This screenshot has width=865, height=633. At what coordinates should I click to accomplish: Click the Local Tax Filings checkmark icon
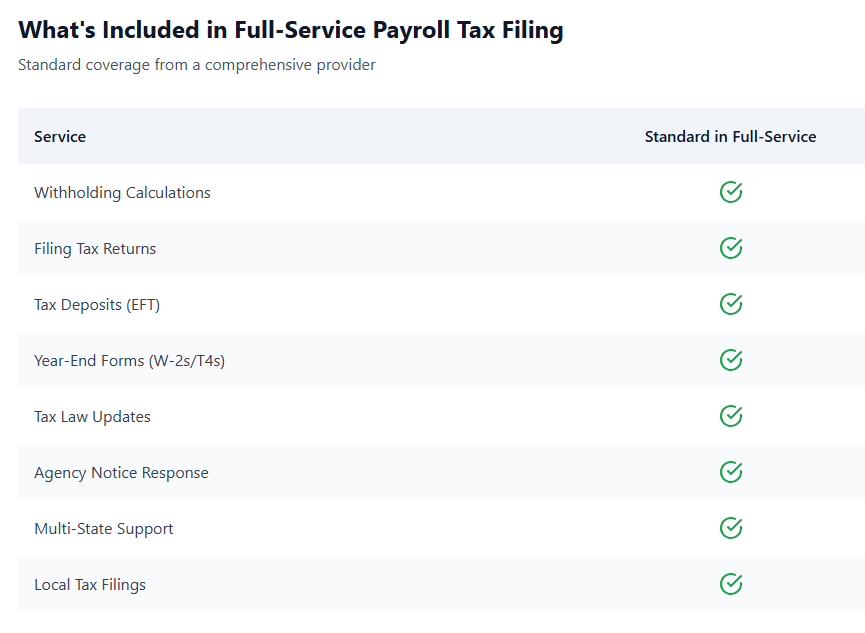click(x=731, y=584)
